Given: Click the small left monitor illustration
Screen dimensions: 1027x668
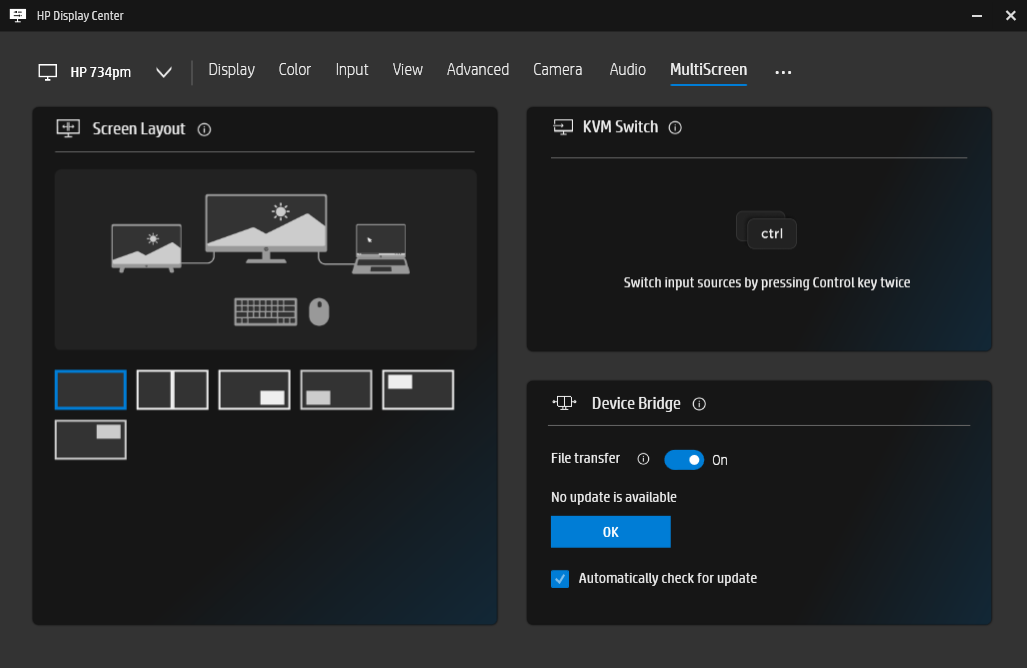Looking at the screenshot, I should 147,248.
